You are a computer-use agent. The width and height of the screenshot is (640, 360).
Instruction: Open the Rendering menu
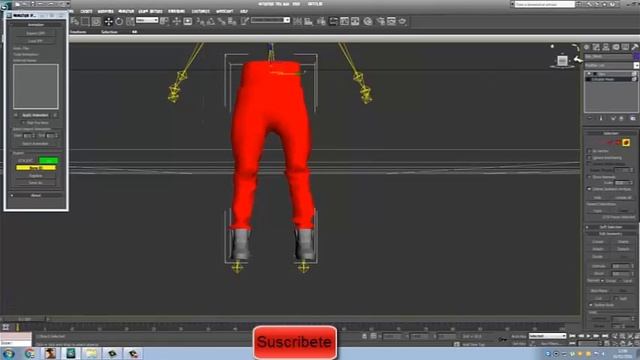[x=176, y=11]
